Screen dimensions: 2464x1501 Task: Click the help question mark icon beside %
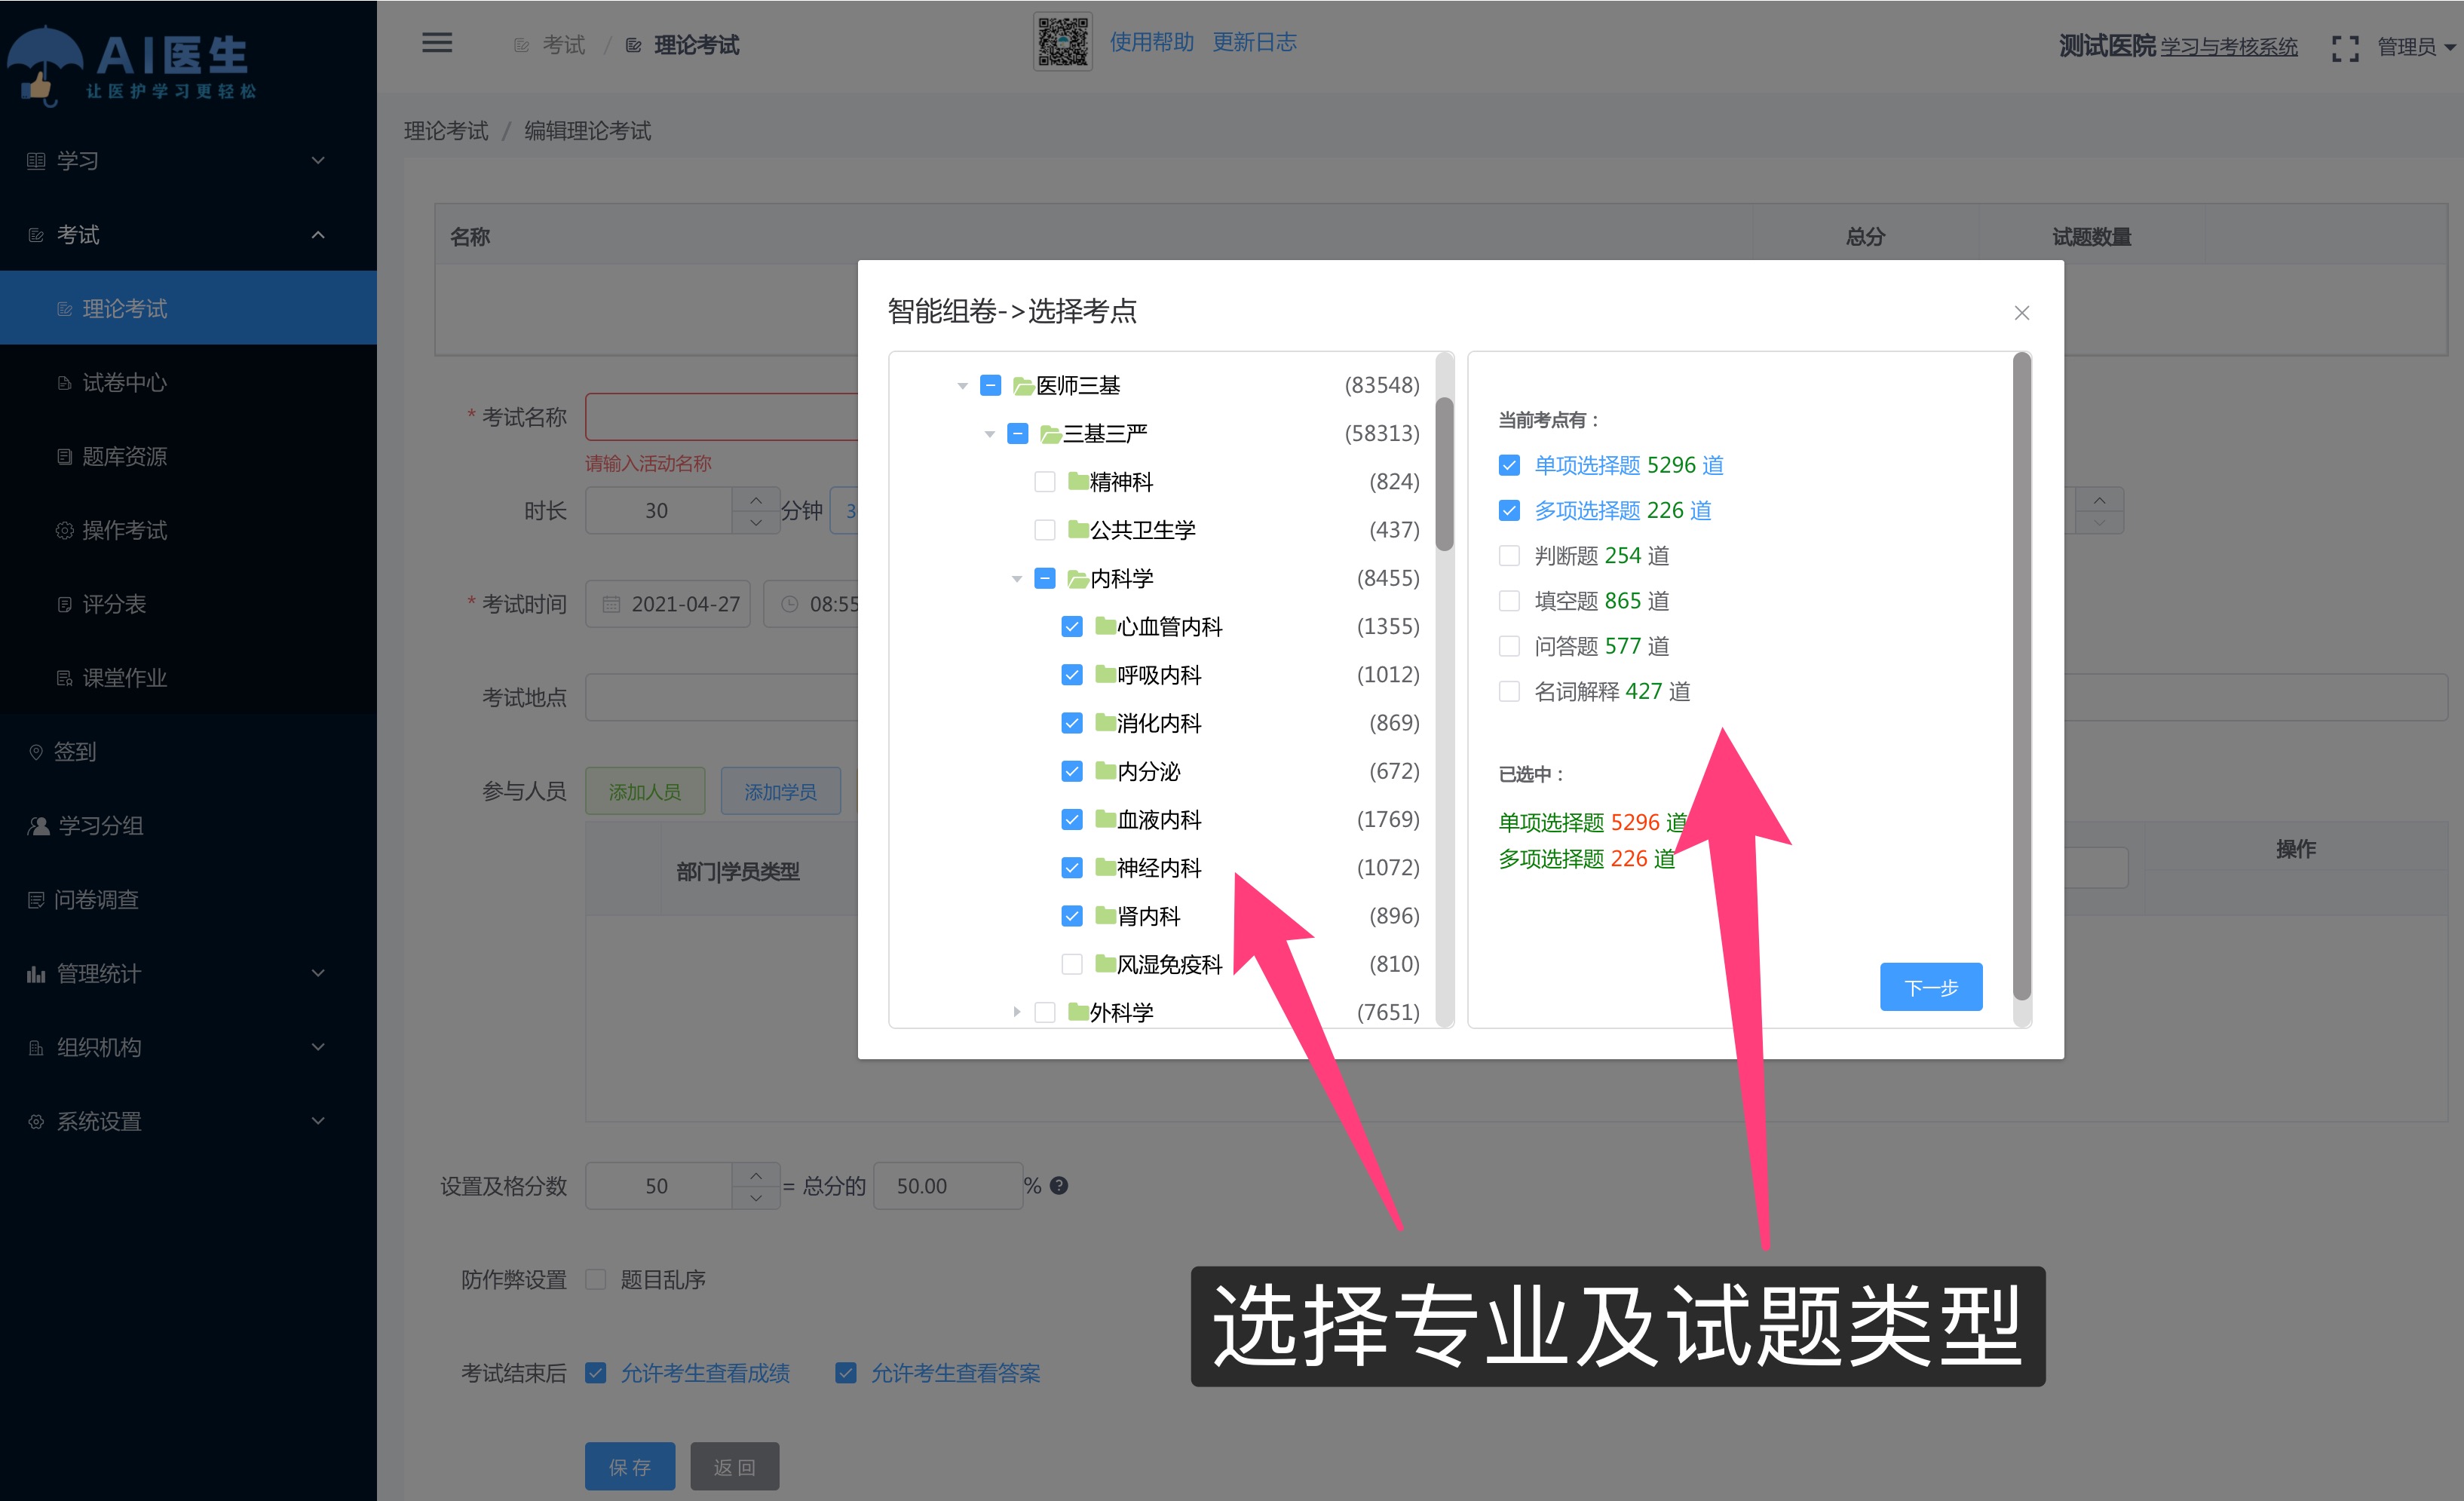pyautogui.click(x=1059, y=1185)
